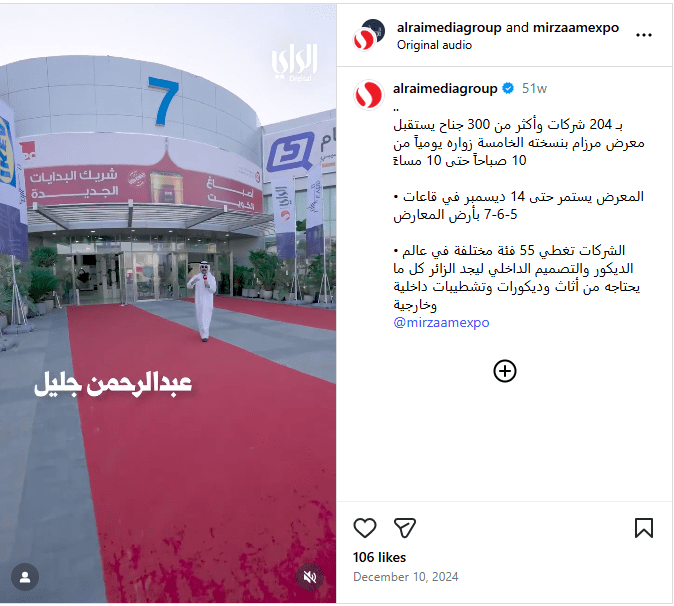The height and width of the screenshot is (606, 674).
Task: Load more comments with plus circle
Action: (x=505, y=371)
